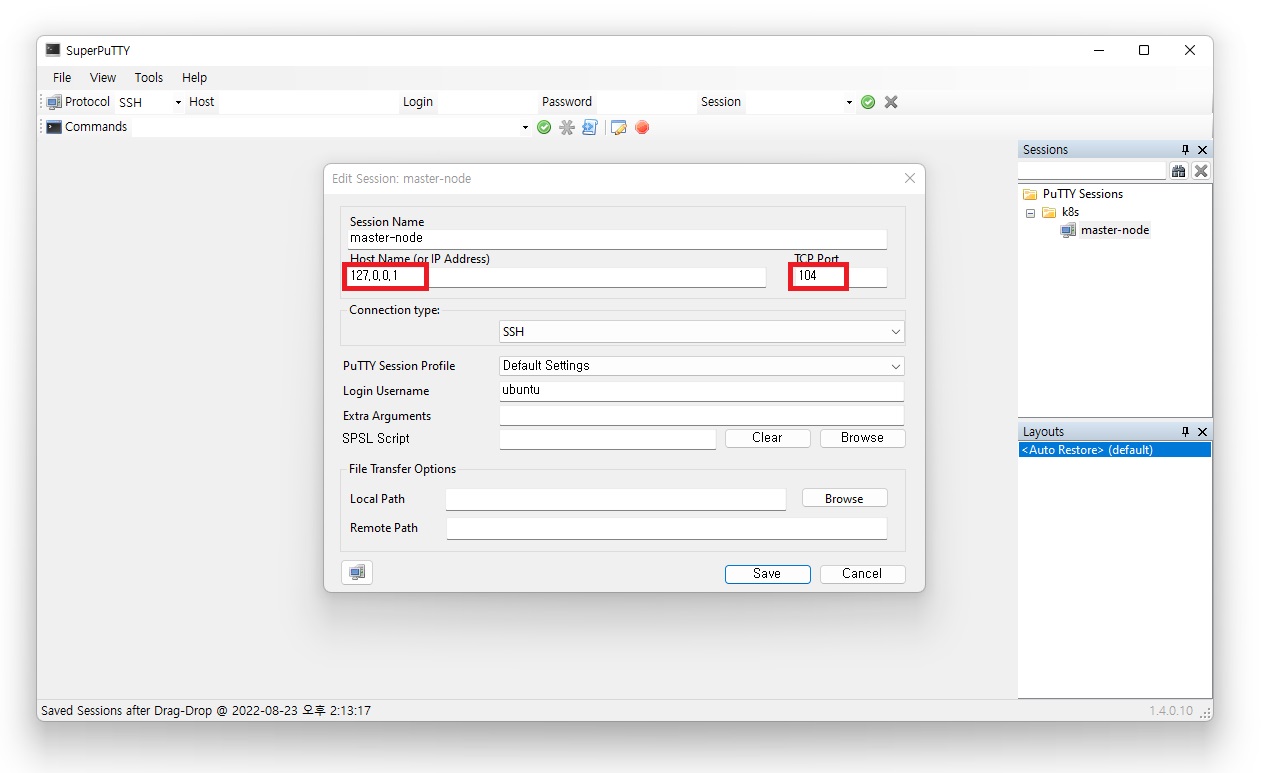Click the gray asterisk icon in Commands toolbar
This screenshot has width=1261, height=773.
pyautogui.click(x=567, y=127)
